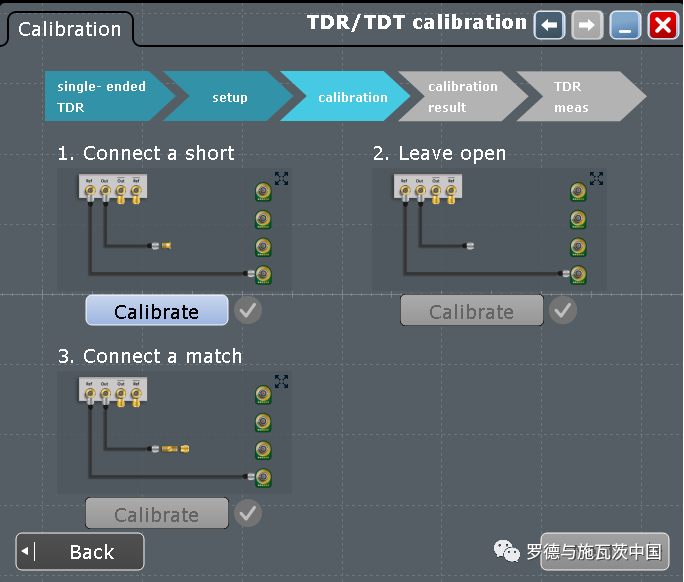Viewport: 684px width, 582px height.
Task: Open the calibration result step
Action: 462,97
